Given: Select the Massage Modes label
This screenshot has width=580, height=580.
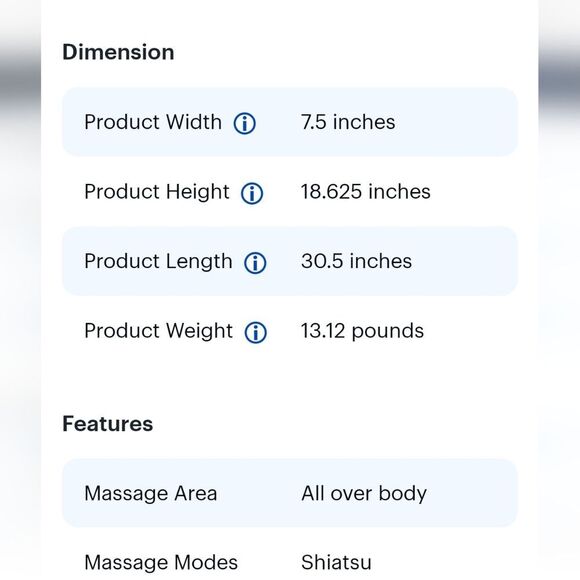Looking at the screenshot, I should pos(161,563).
